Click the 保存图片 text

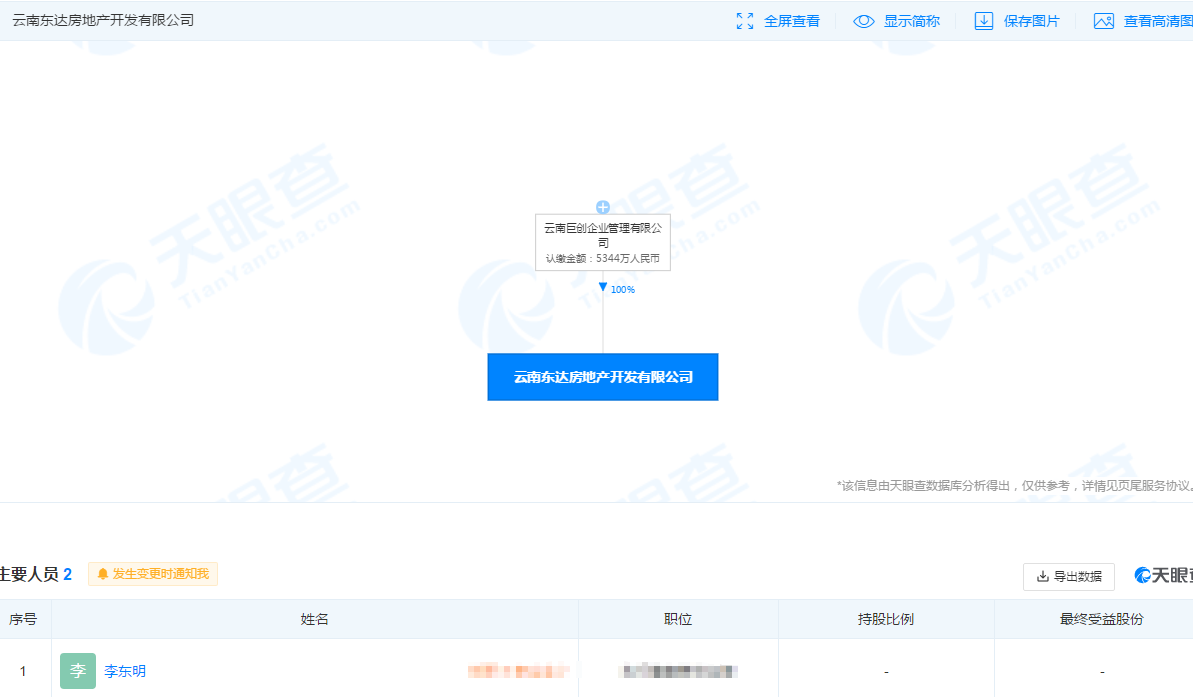1032,21
